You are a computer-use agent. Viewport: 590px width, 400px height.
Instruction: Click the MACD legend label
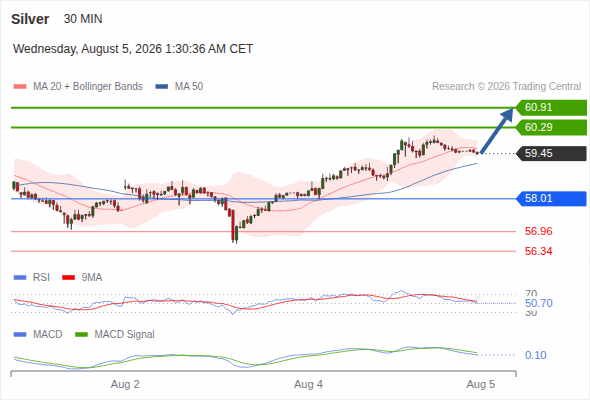point(48,334)
